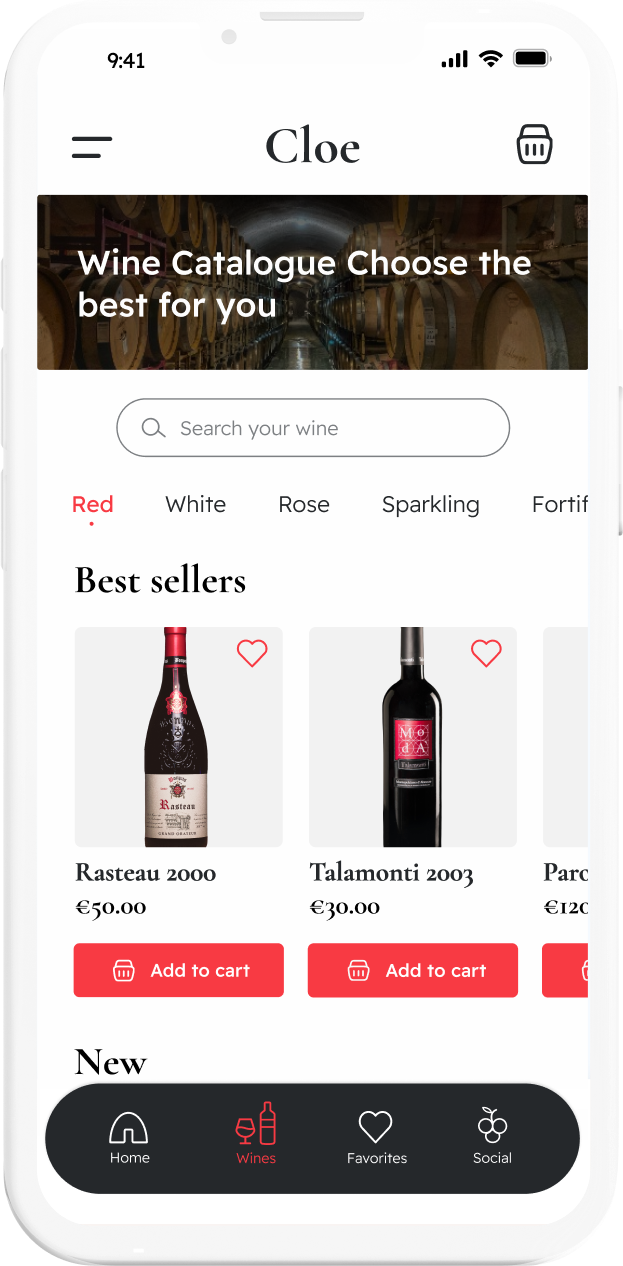This screenshot has width=623, height=1266.
Task: Select the Rose category tab
Action: point(304,505)
